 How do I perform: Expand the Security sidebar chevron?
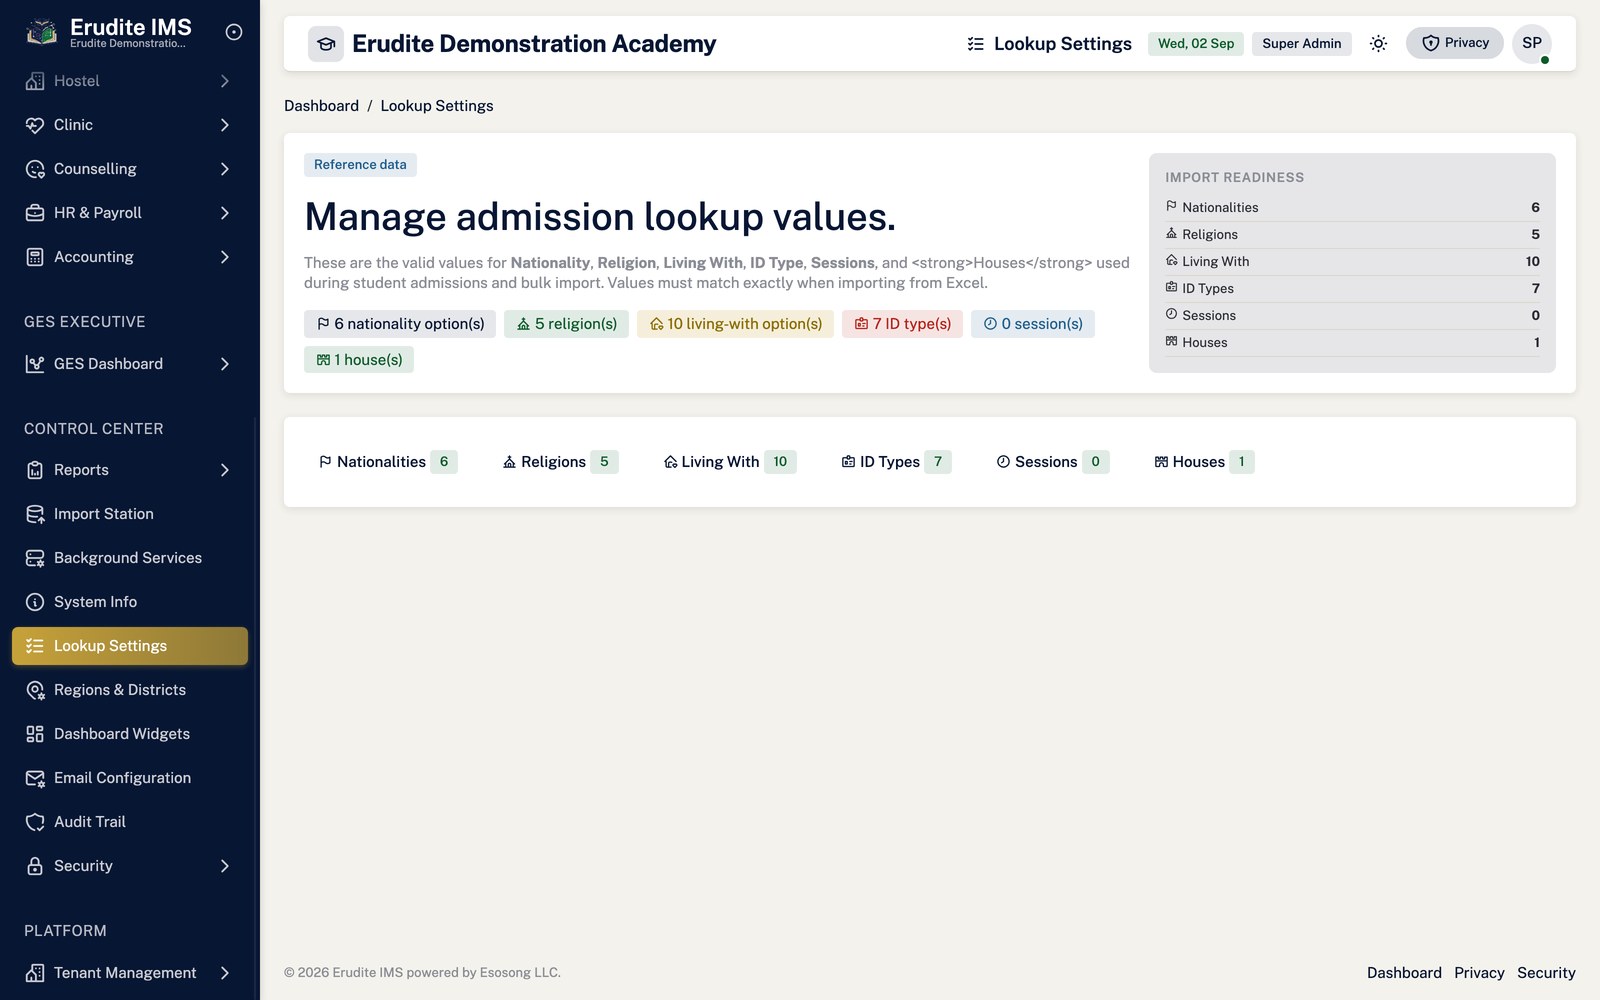click(x=225, y=866)
